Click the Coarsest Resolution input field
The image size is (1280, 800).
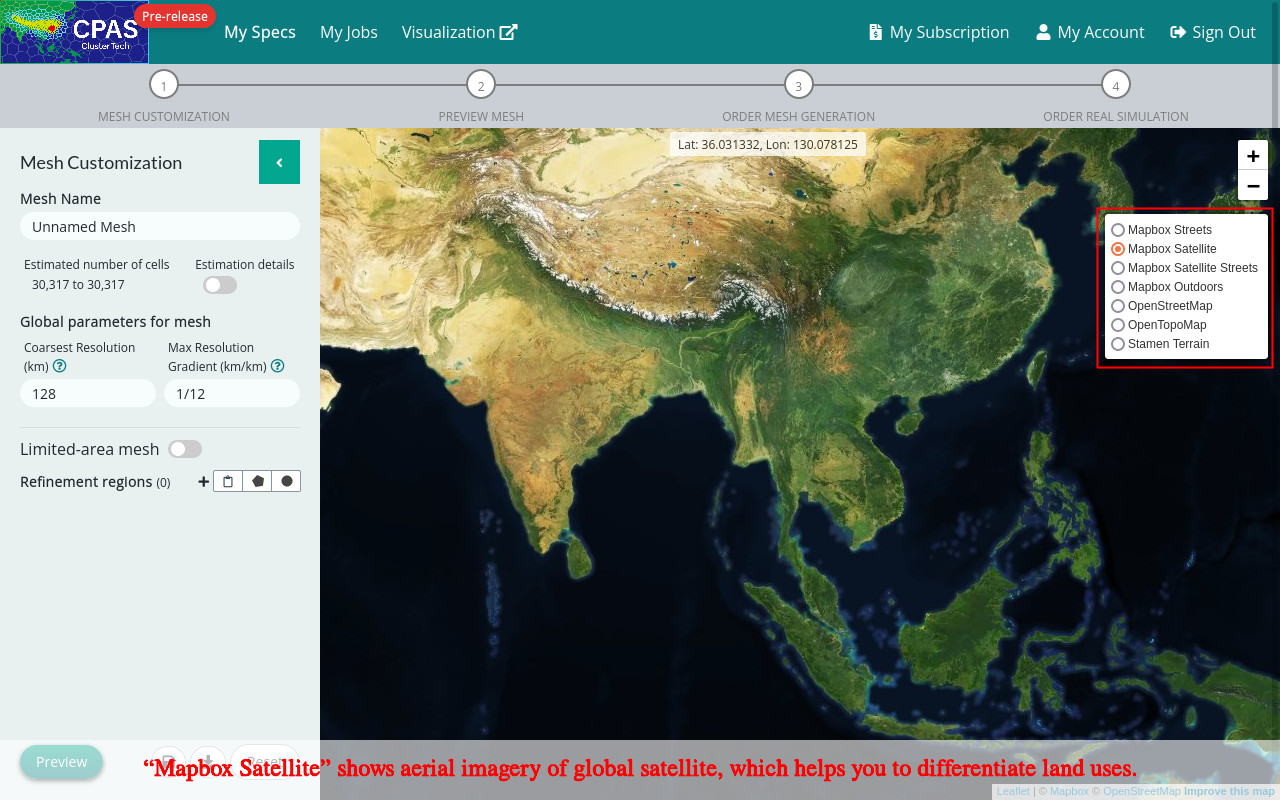pyautogui.click(x=88, y=393)
